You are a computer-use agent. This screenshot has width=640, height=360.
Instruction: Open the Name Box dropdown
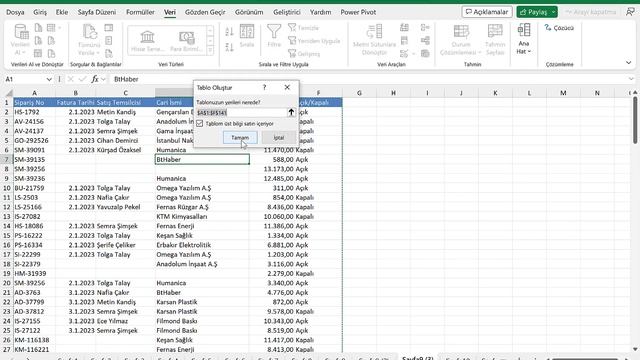click(x=49, y=79)
